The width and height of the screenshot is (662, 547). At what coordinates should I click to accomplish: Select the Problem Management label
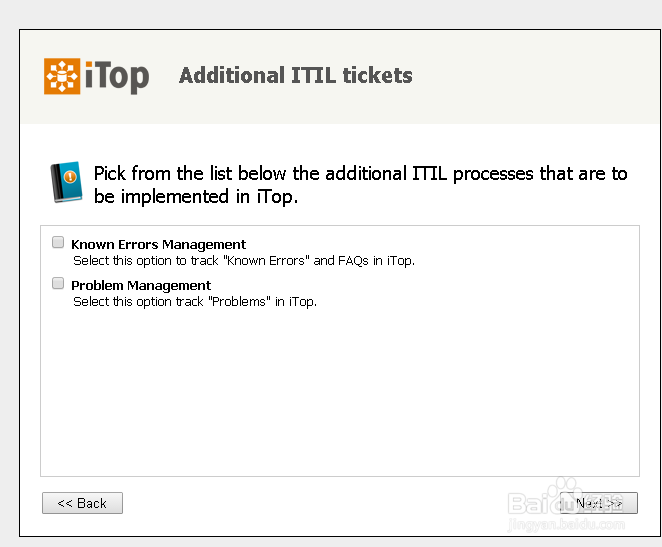point(141,285)
